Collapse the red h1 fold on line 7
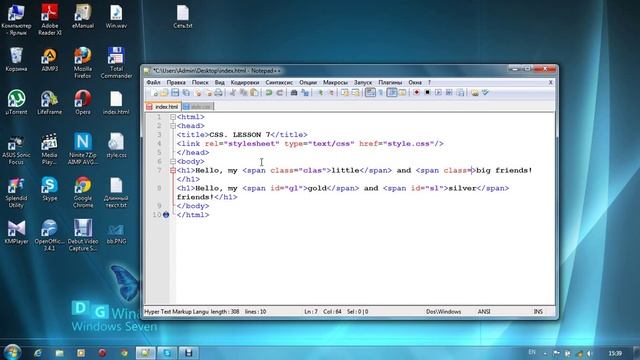This screenshot has width=640, height=360. point(173,171)
